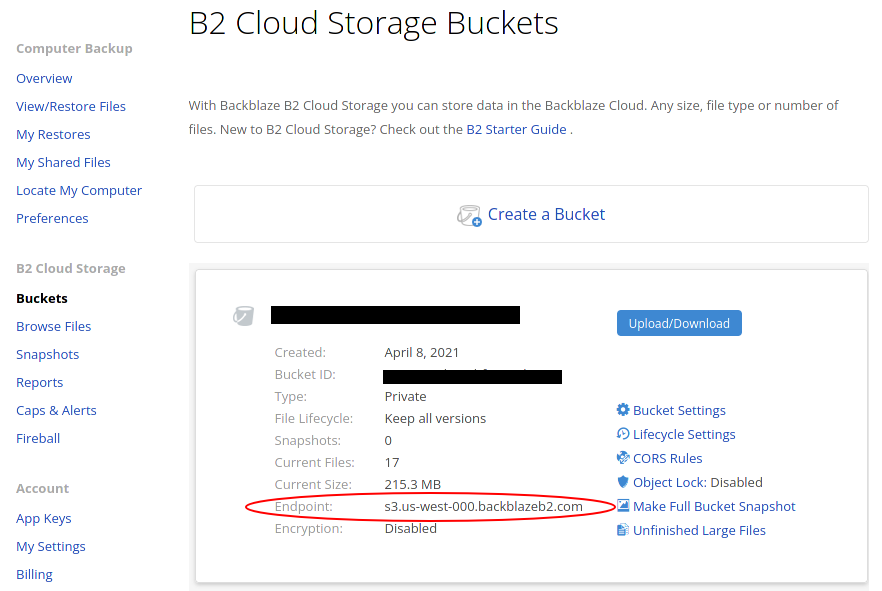
Task: Go to Snapshots in the sidebar
Action: click(47, 354)
